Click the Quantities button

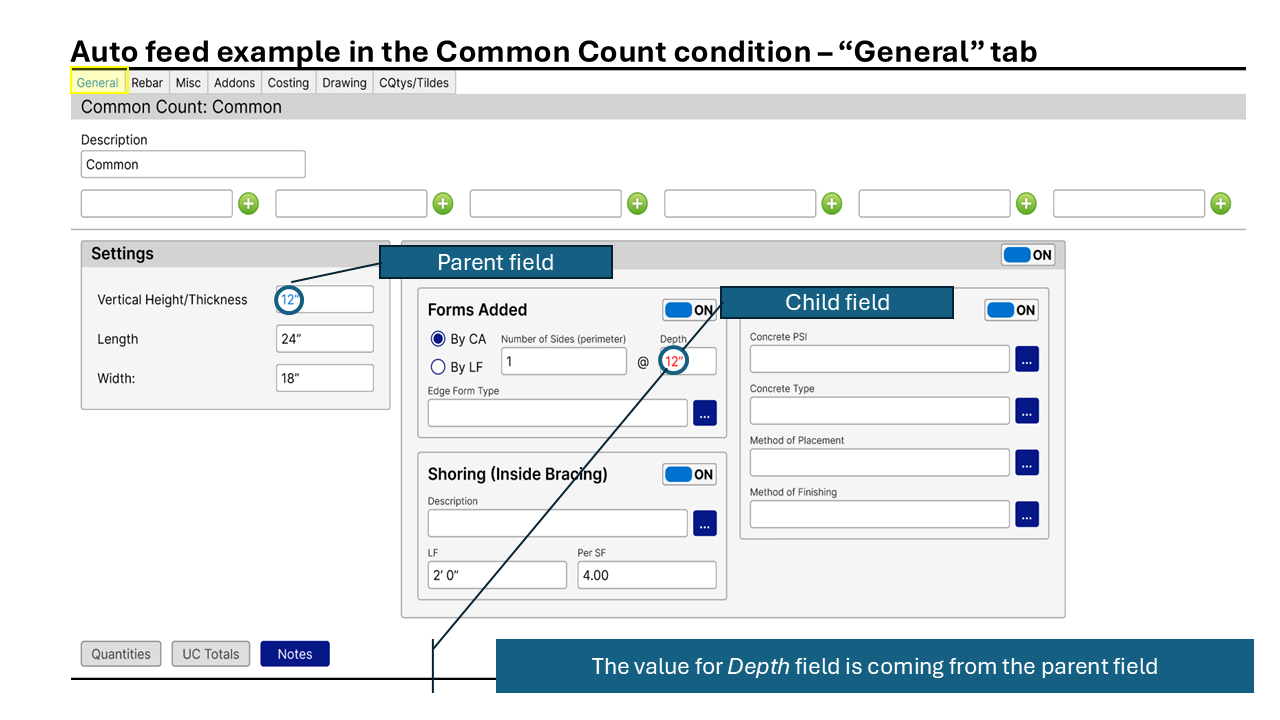[x=121, y=654]
